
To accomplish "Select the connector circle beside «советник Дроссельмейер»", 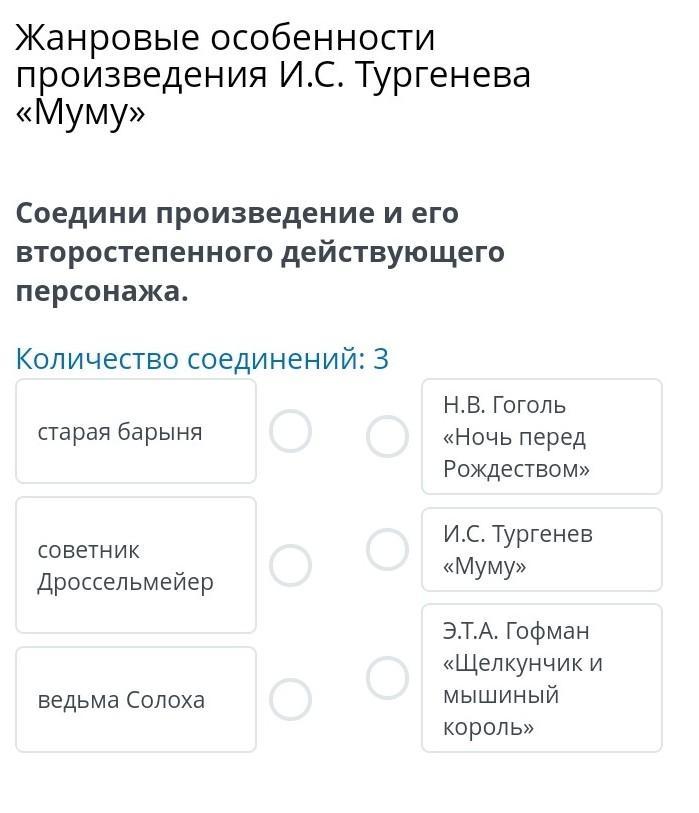I will pyautogui.click(x=290, y=565).
